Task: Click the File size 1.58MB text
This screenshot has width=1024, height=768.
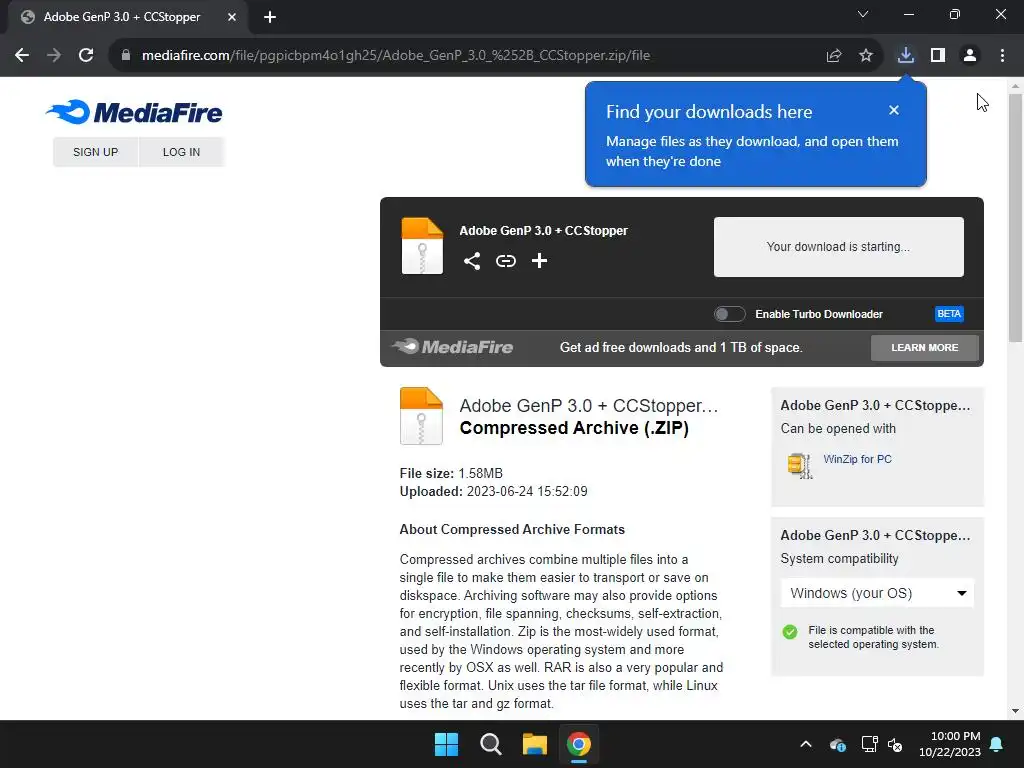Action: (451, 473)
